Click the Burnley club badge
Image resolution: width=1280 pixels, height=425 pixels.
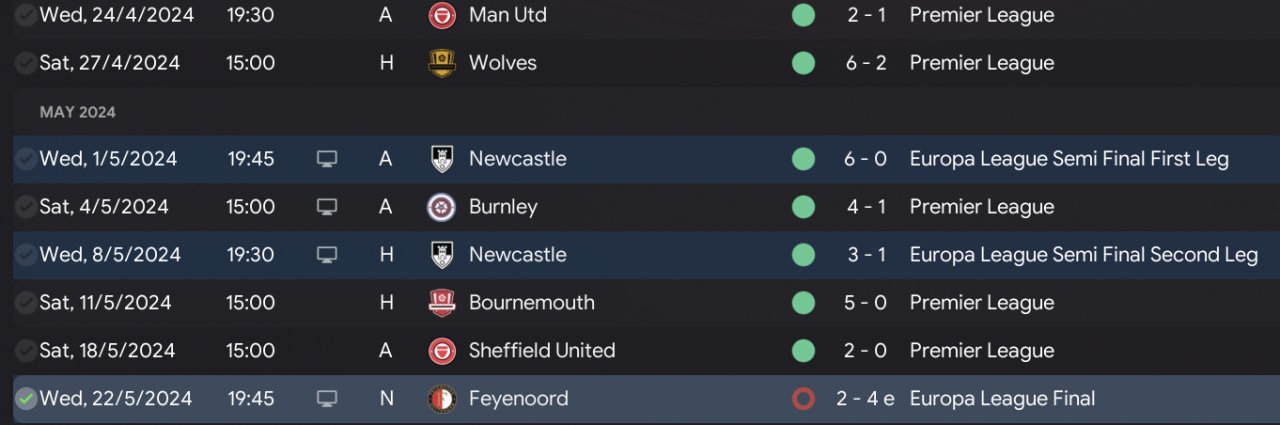442,207
